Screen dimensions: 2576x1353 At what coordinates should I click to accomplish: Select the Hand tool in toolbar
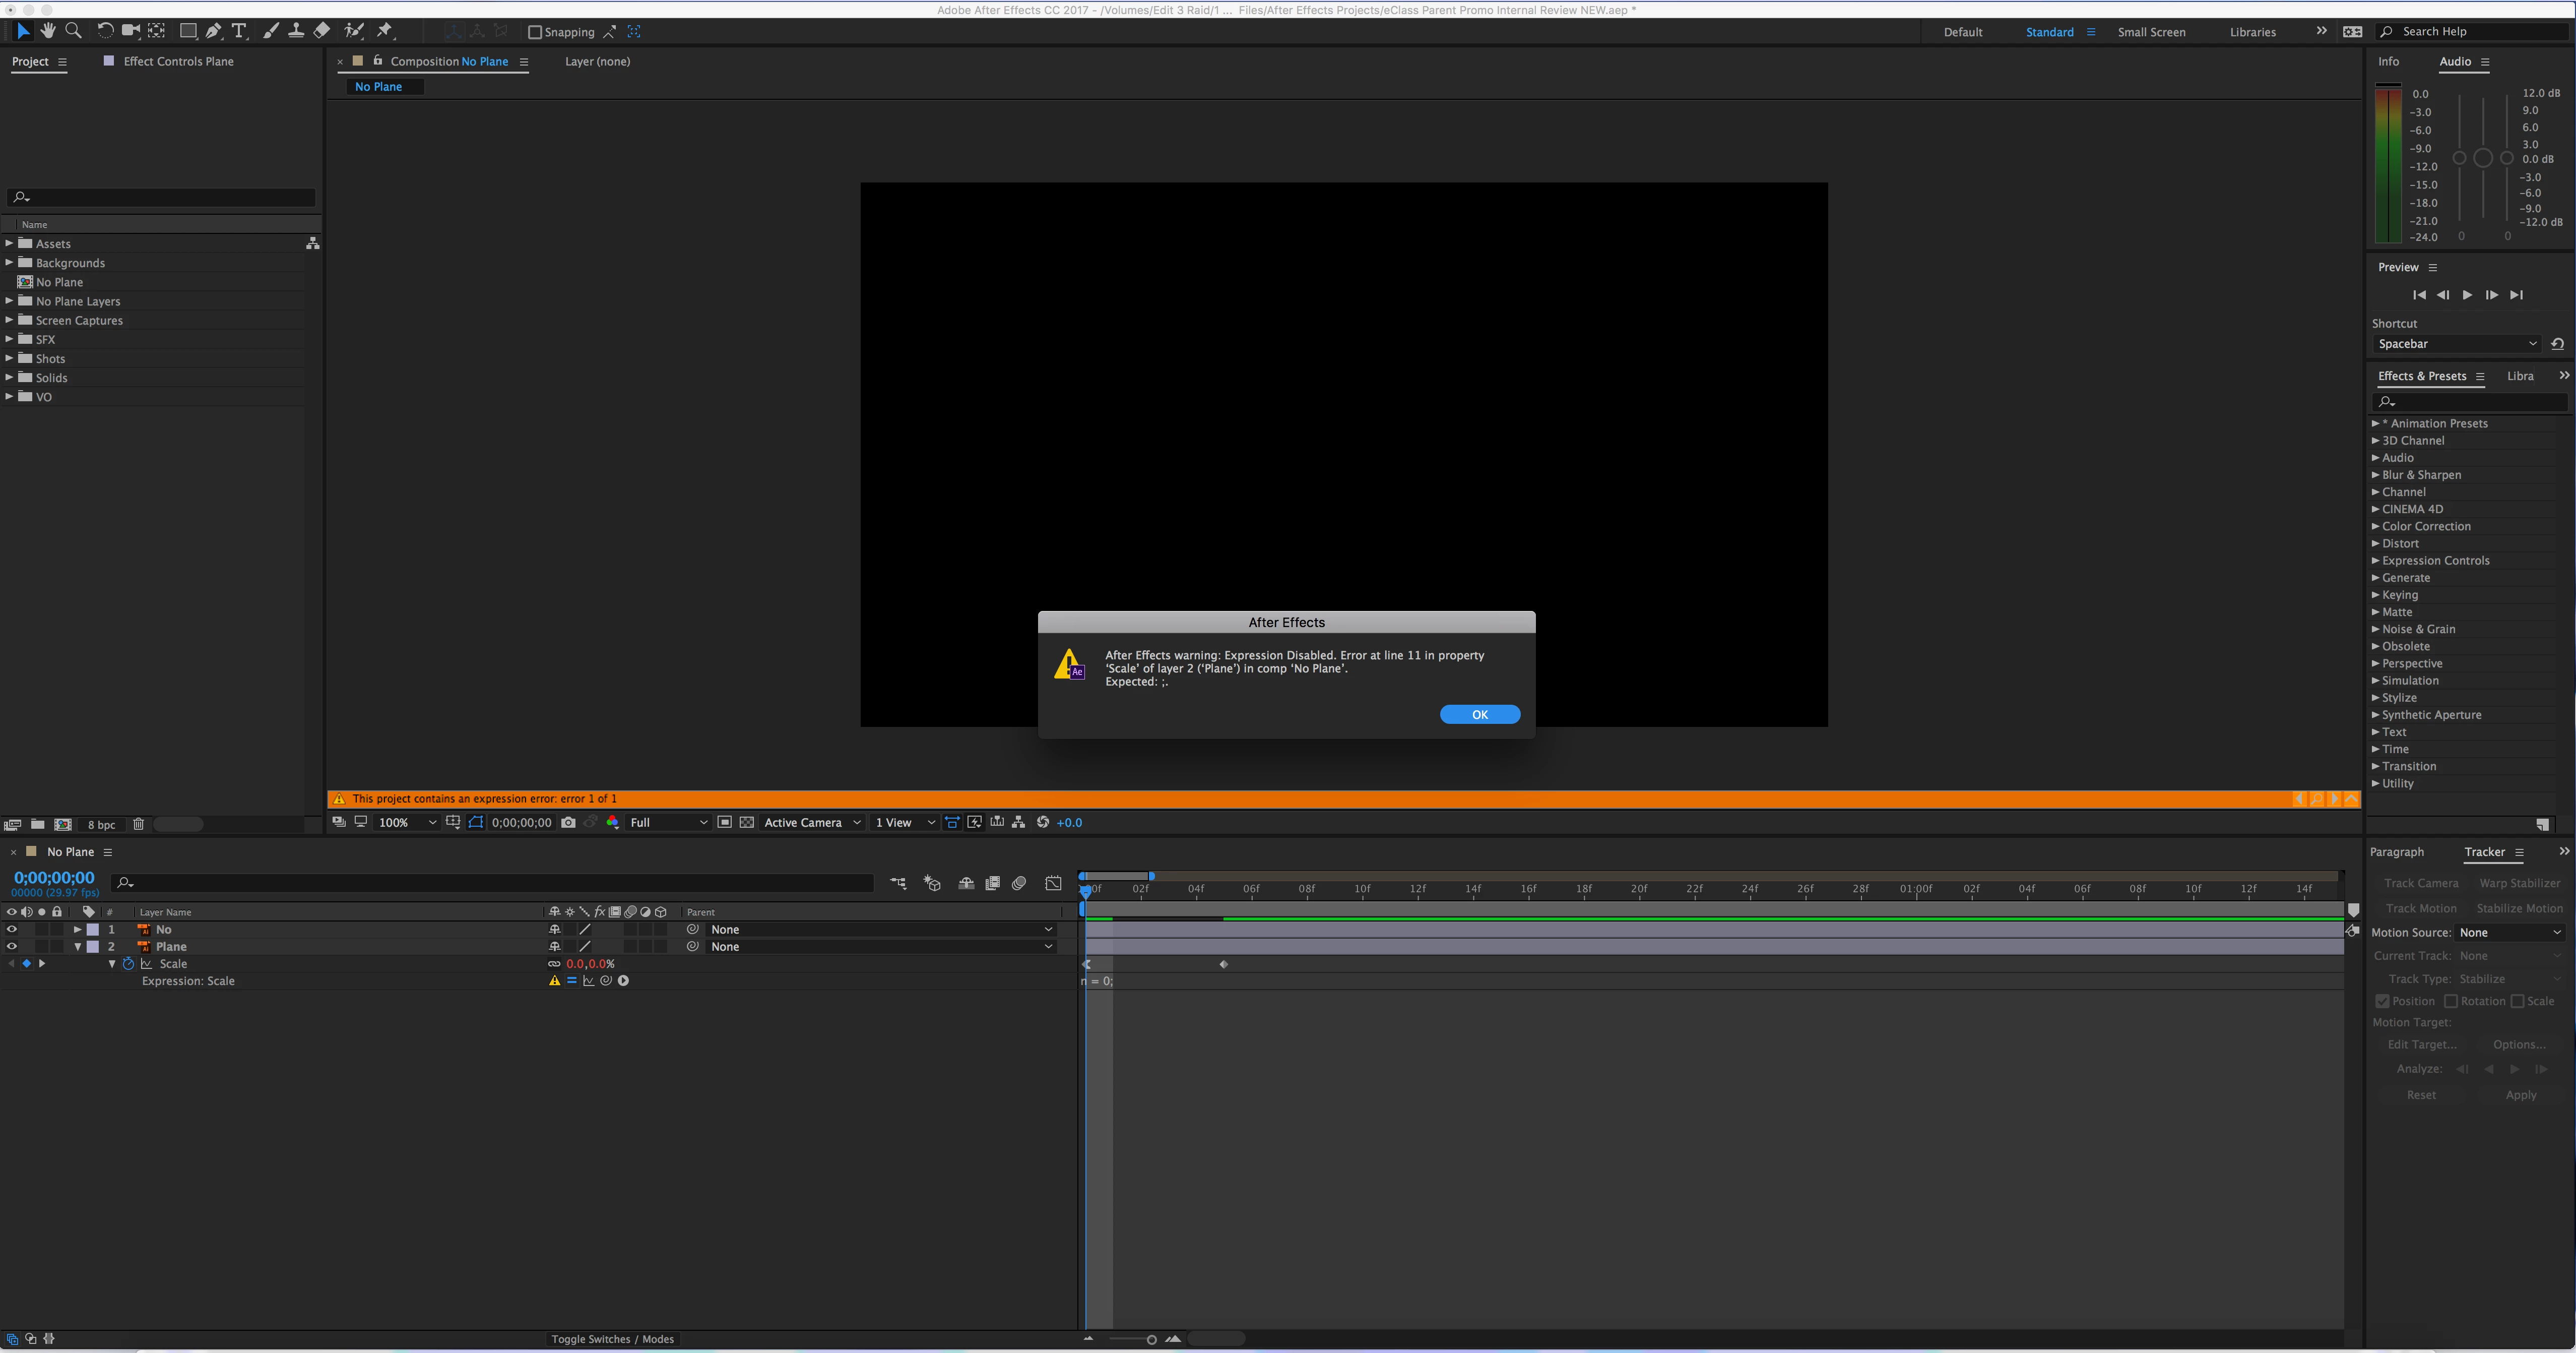47,31
